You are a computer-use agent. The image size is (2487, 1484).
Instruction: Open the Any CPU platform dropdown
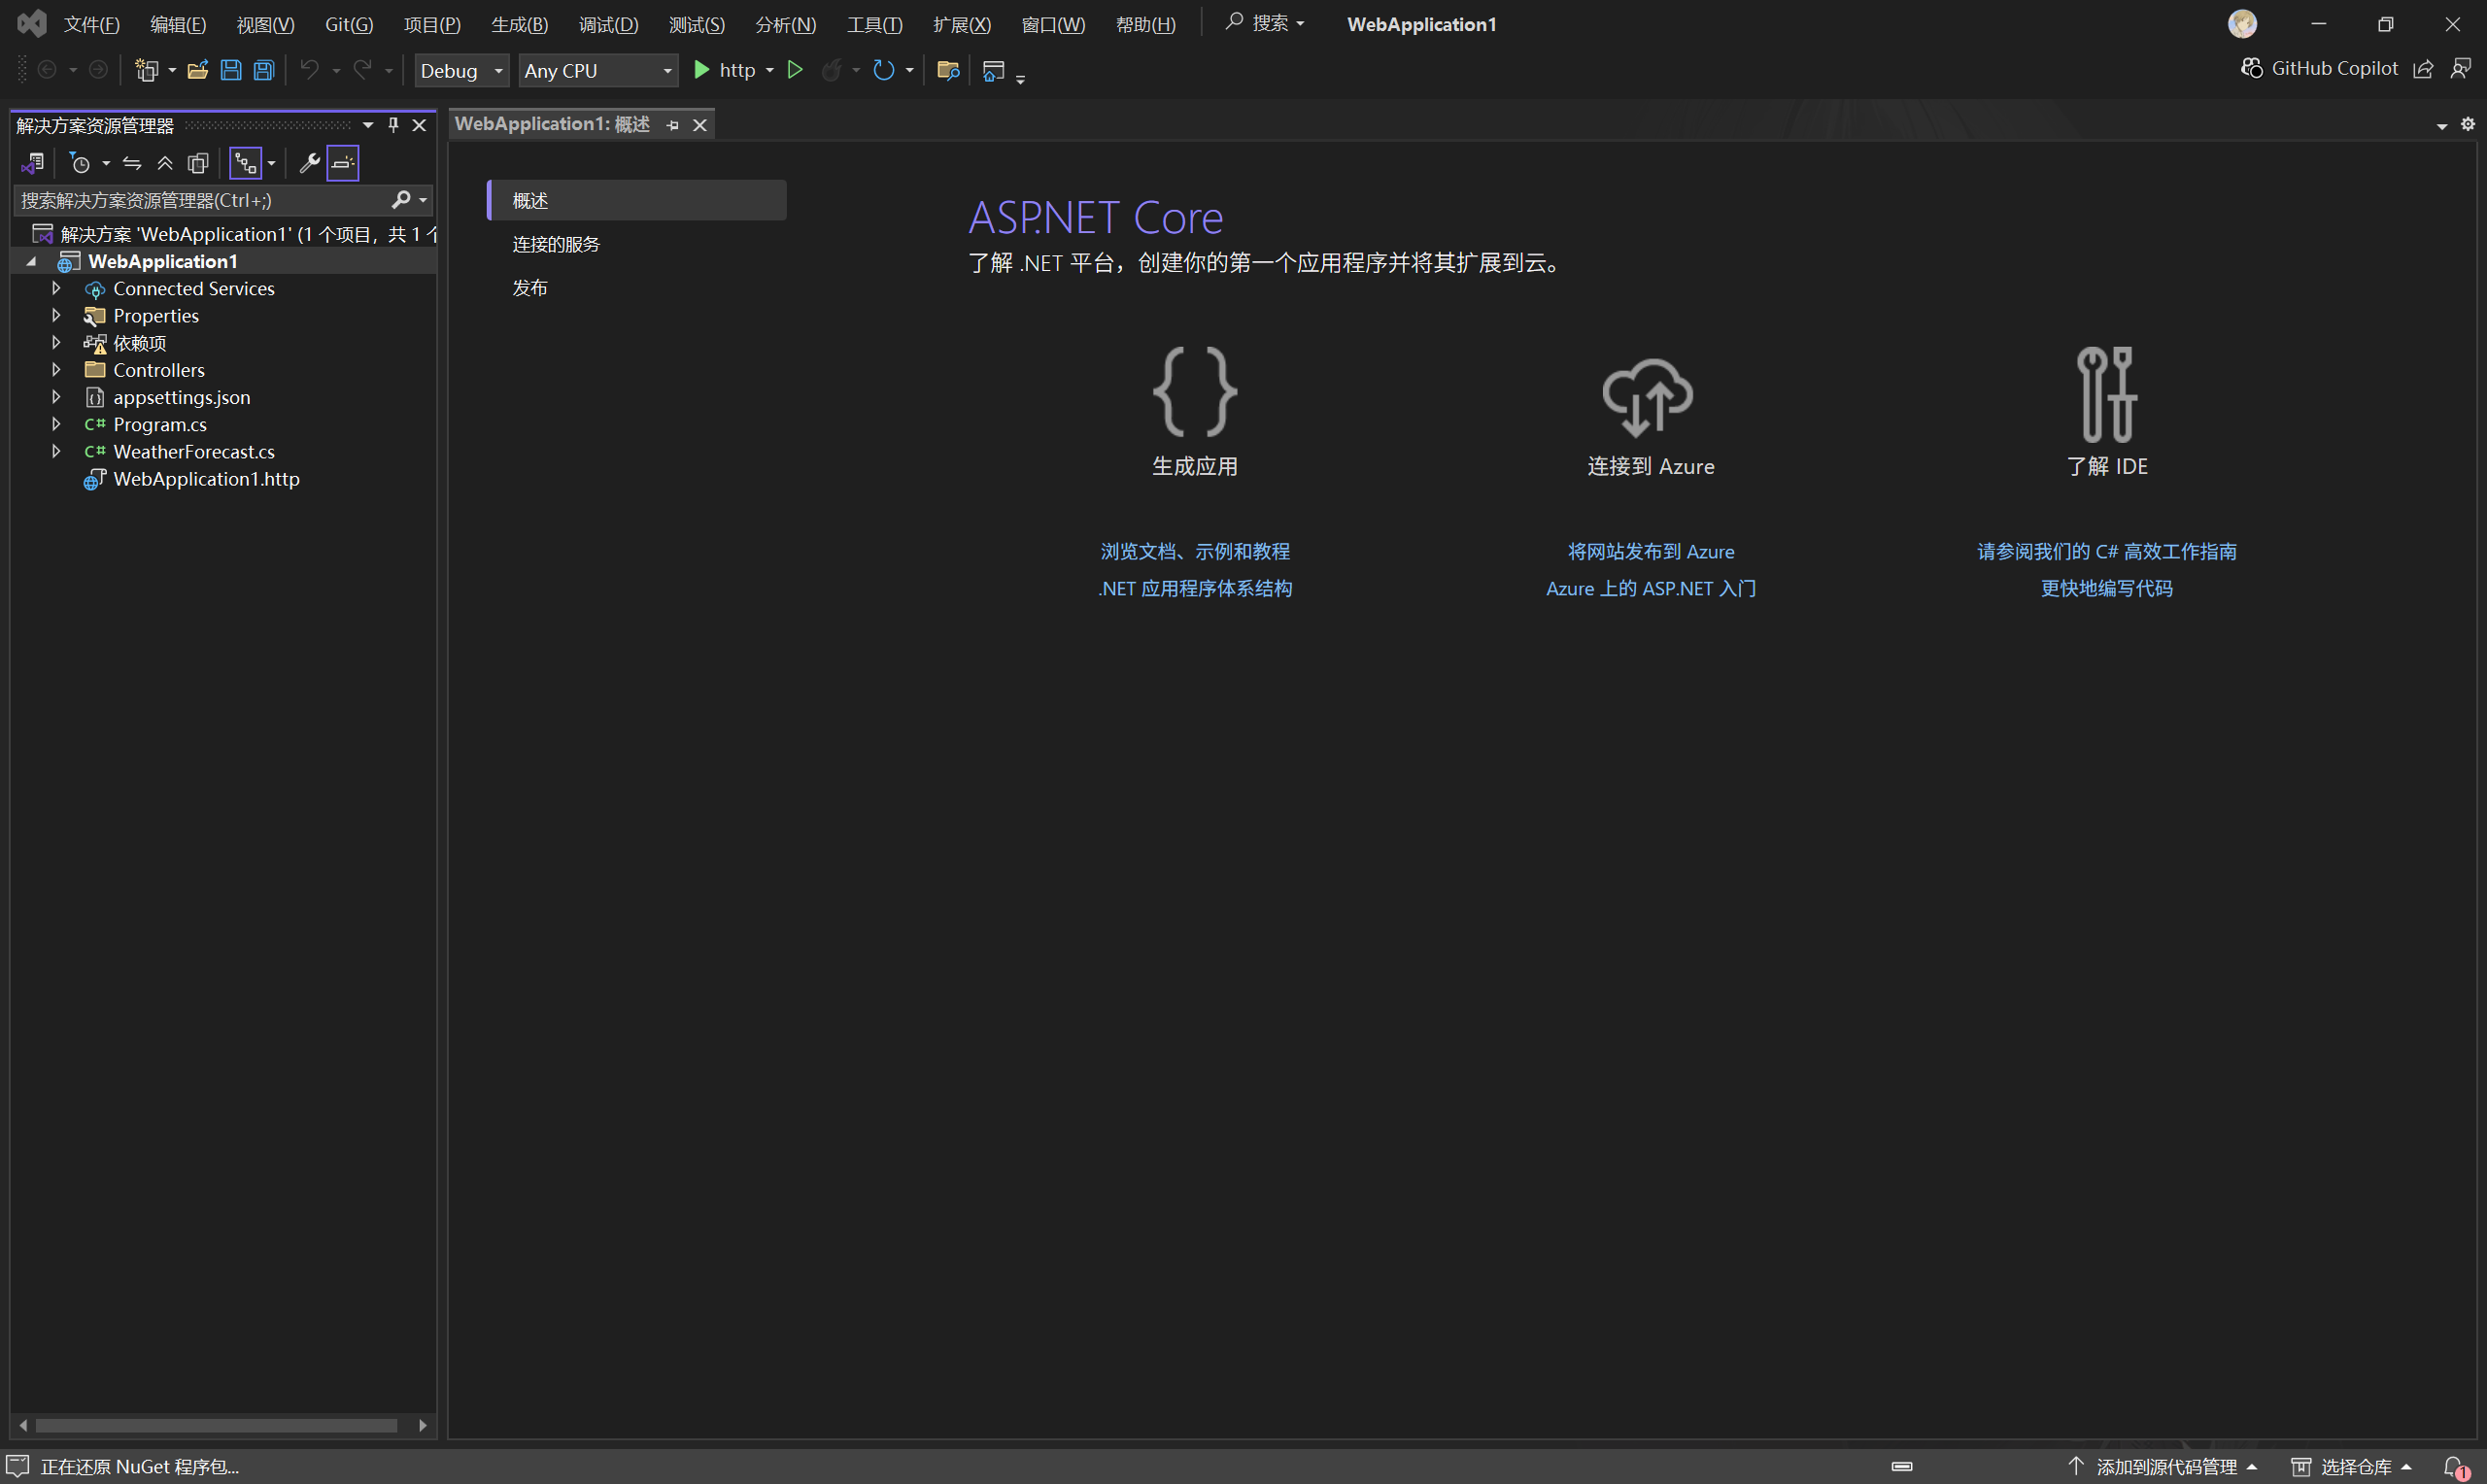[597, 71]
